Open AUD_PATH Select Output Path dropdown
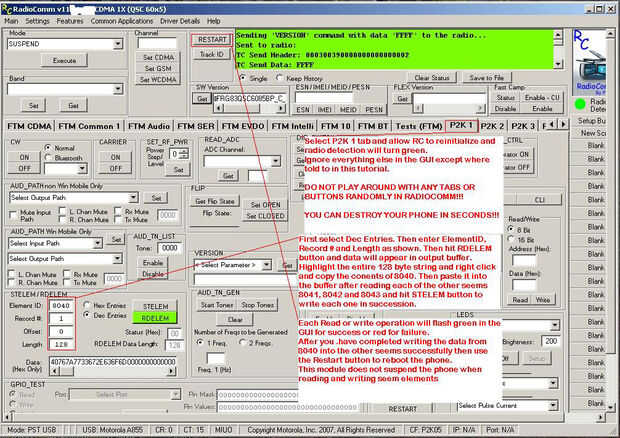This screenshot has height=438, width=620. [133, 197]
